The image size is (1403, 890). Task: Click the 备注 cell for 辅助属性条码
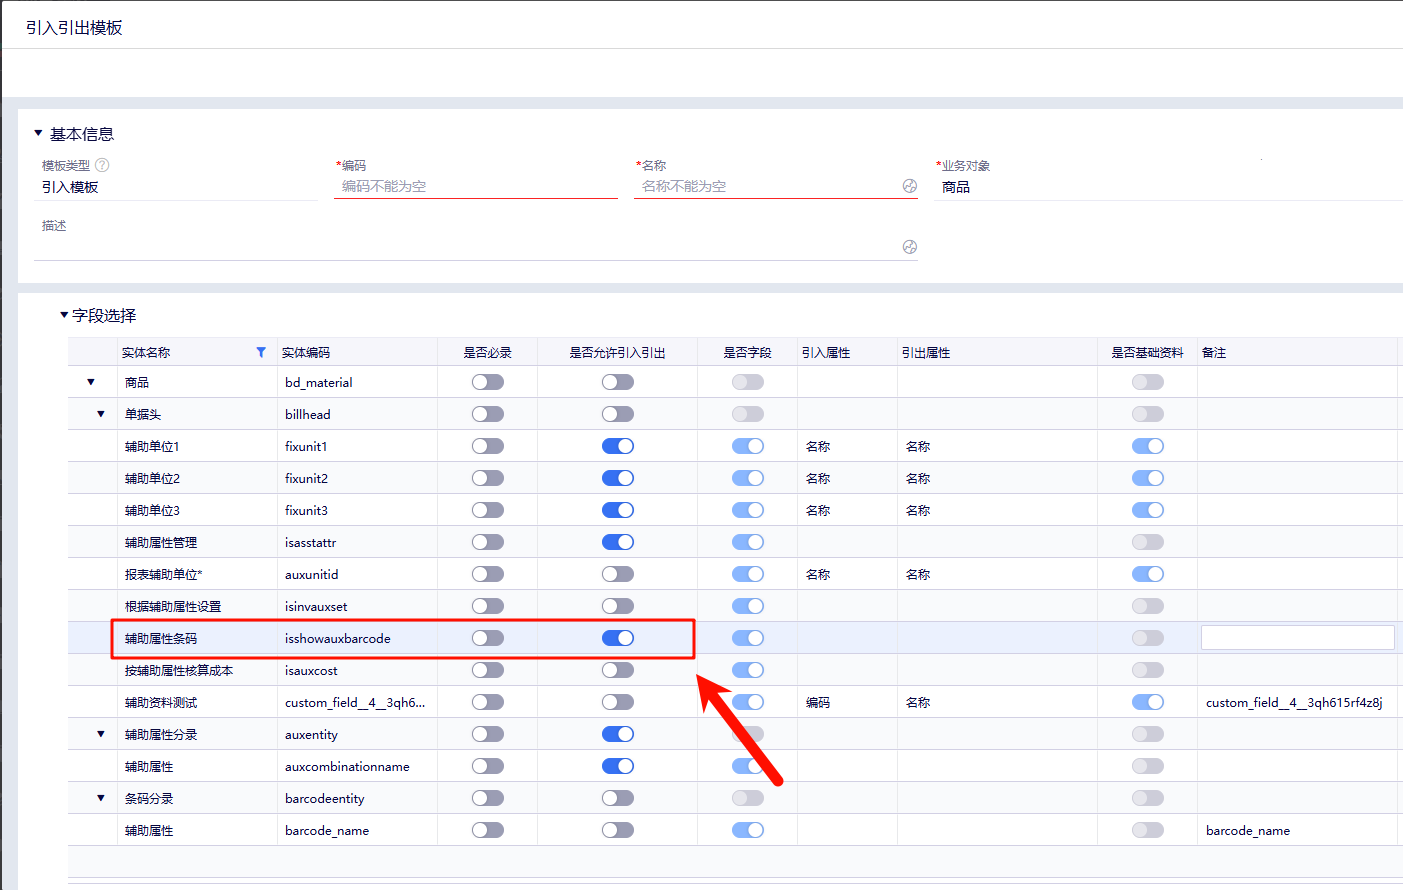click(1298, 638)
